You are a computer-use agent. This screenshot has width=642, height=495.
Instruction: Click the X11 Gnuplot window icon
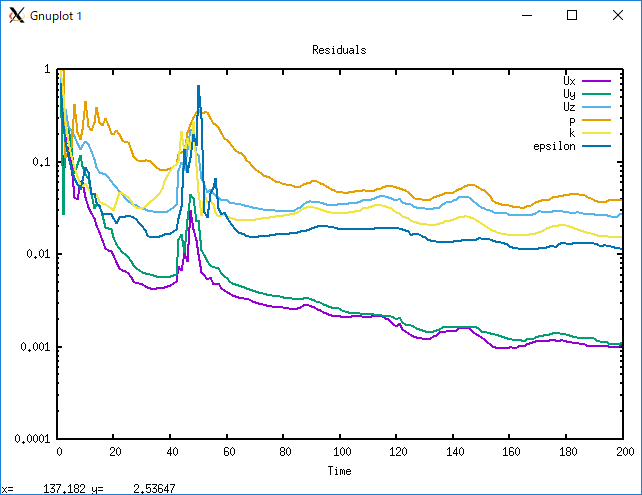pos(16,16)
